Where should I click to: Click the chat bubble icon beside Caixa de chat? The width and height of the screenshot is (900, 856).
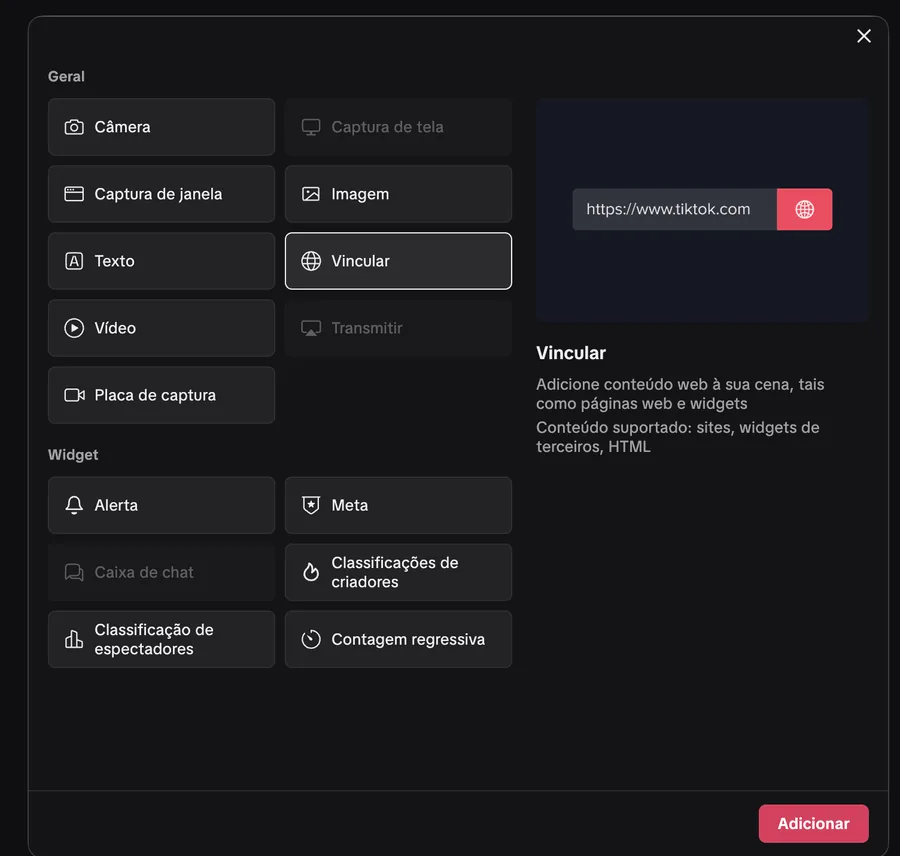74,572
